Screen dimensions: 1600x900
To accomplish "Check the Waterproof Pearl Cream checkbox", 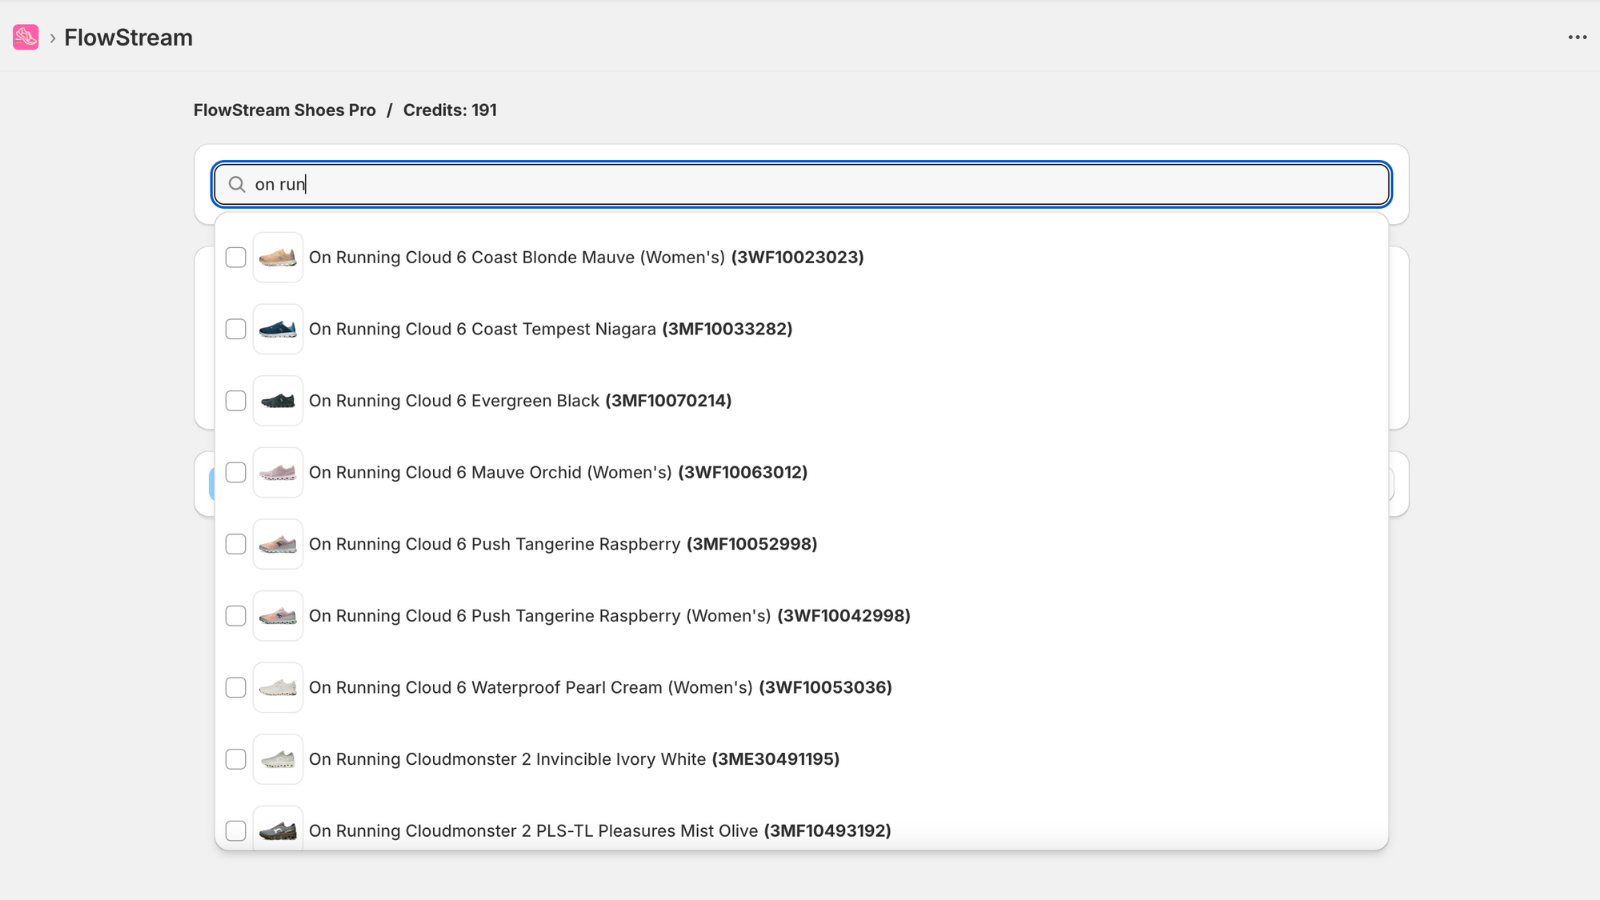I will click(236, 688).
